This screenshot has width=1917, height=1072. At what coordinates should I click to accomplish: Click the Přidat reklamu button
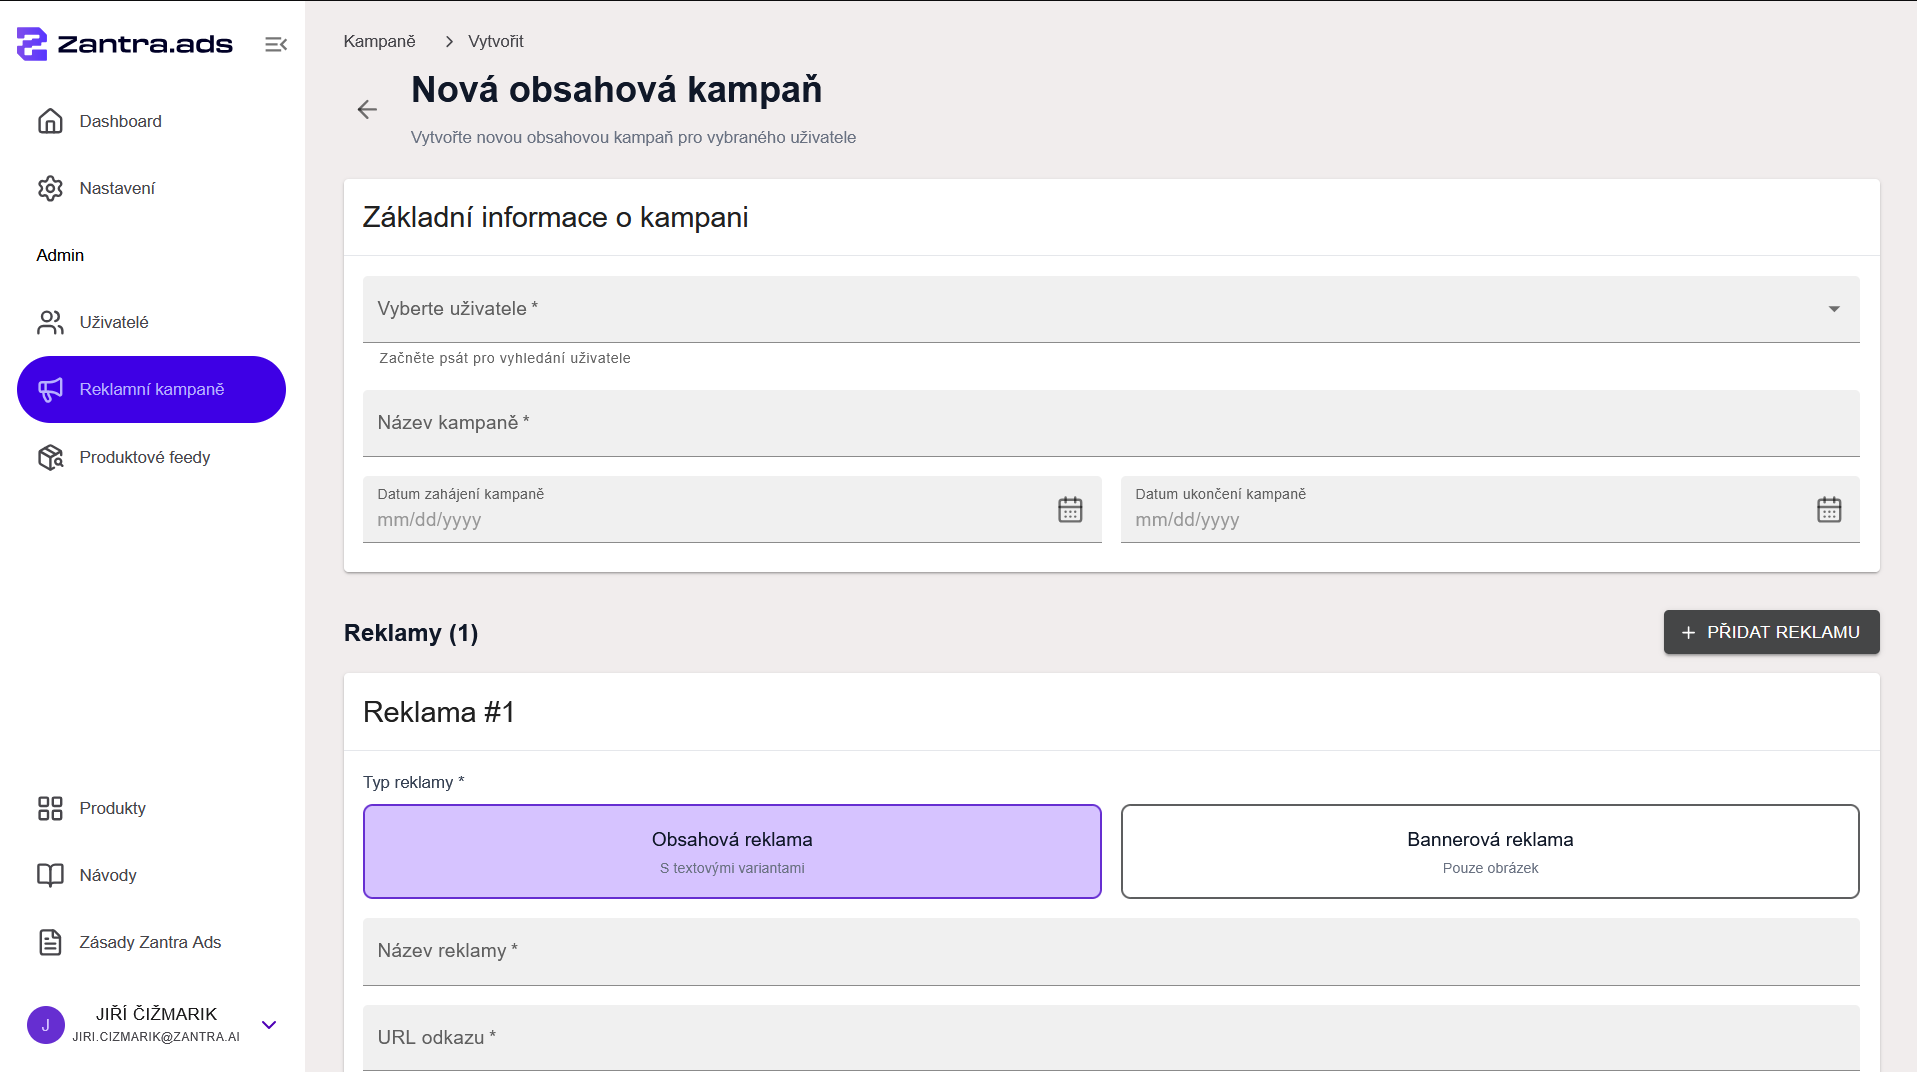[x=1771, y=632]
